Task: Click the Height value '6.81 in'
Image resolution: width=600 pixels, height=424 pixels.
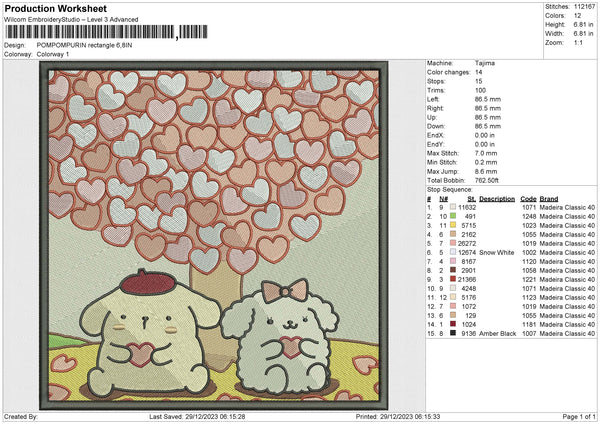Action: pyautogui.click(x=583, y=24)
